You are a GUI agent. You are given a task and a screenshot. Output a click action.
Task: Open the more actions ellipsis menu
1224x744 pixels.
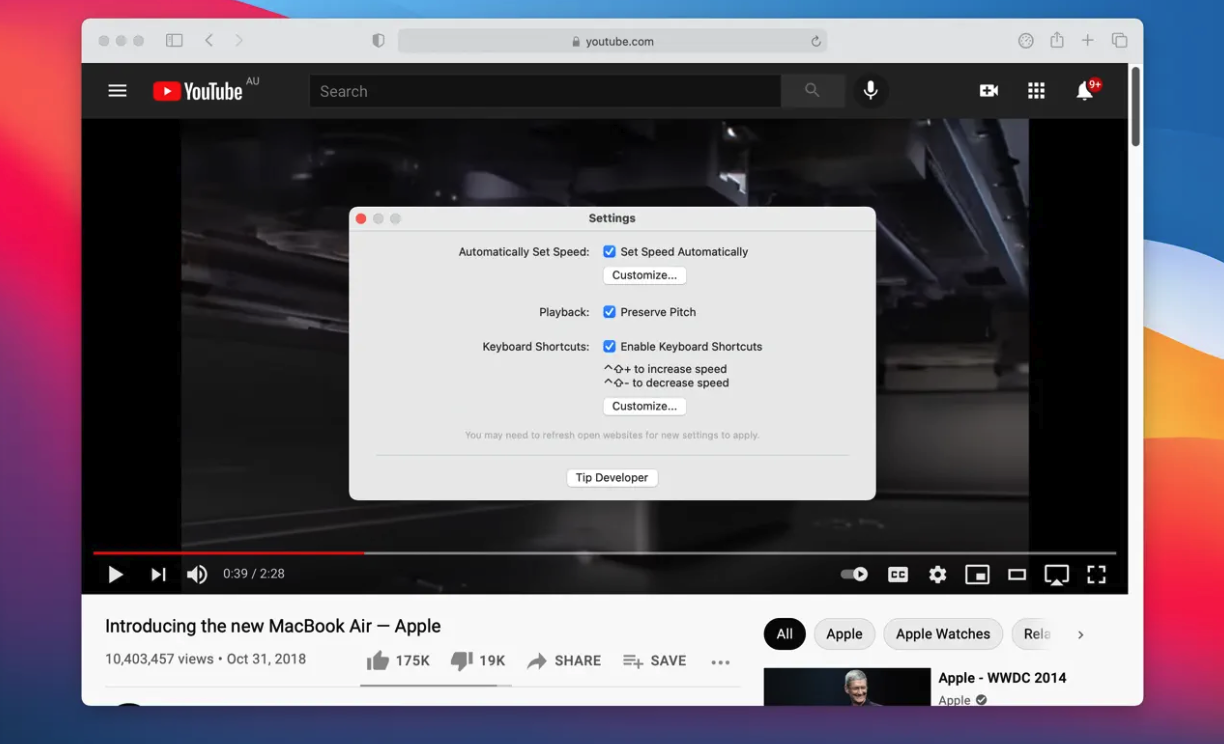pos(720,662)
